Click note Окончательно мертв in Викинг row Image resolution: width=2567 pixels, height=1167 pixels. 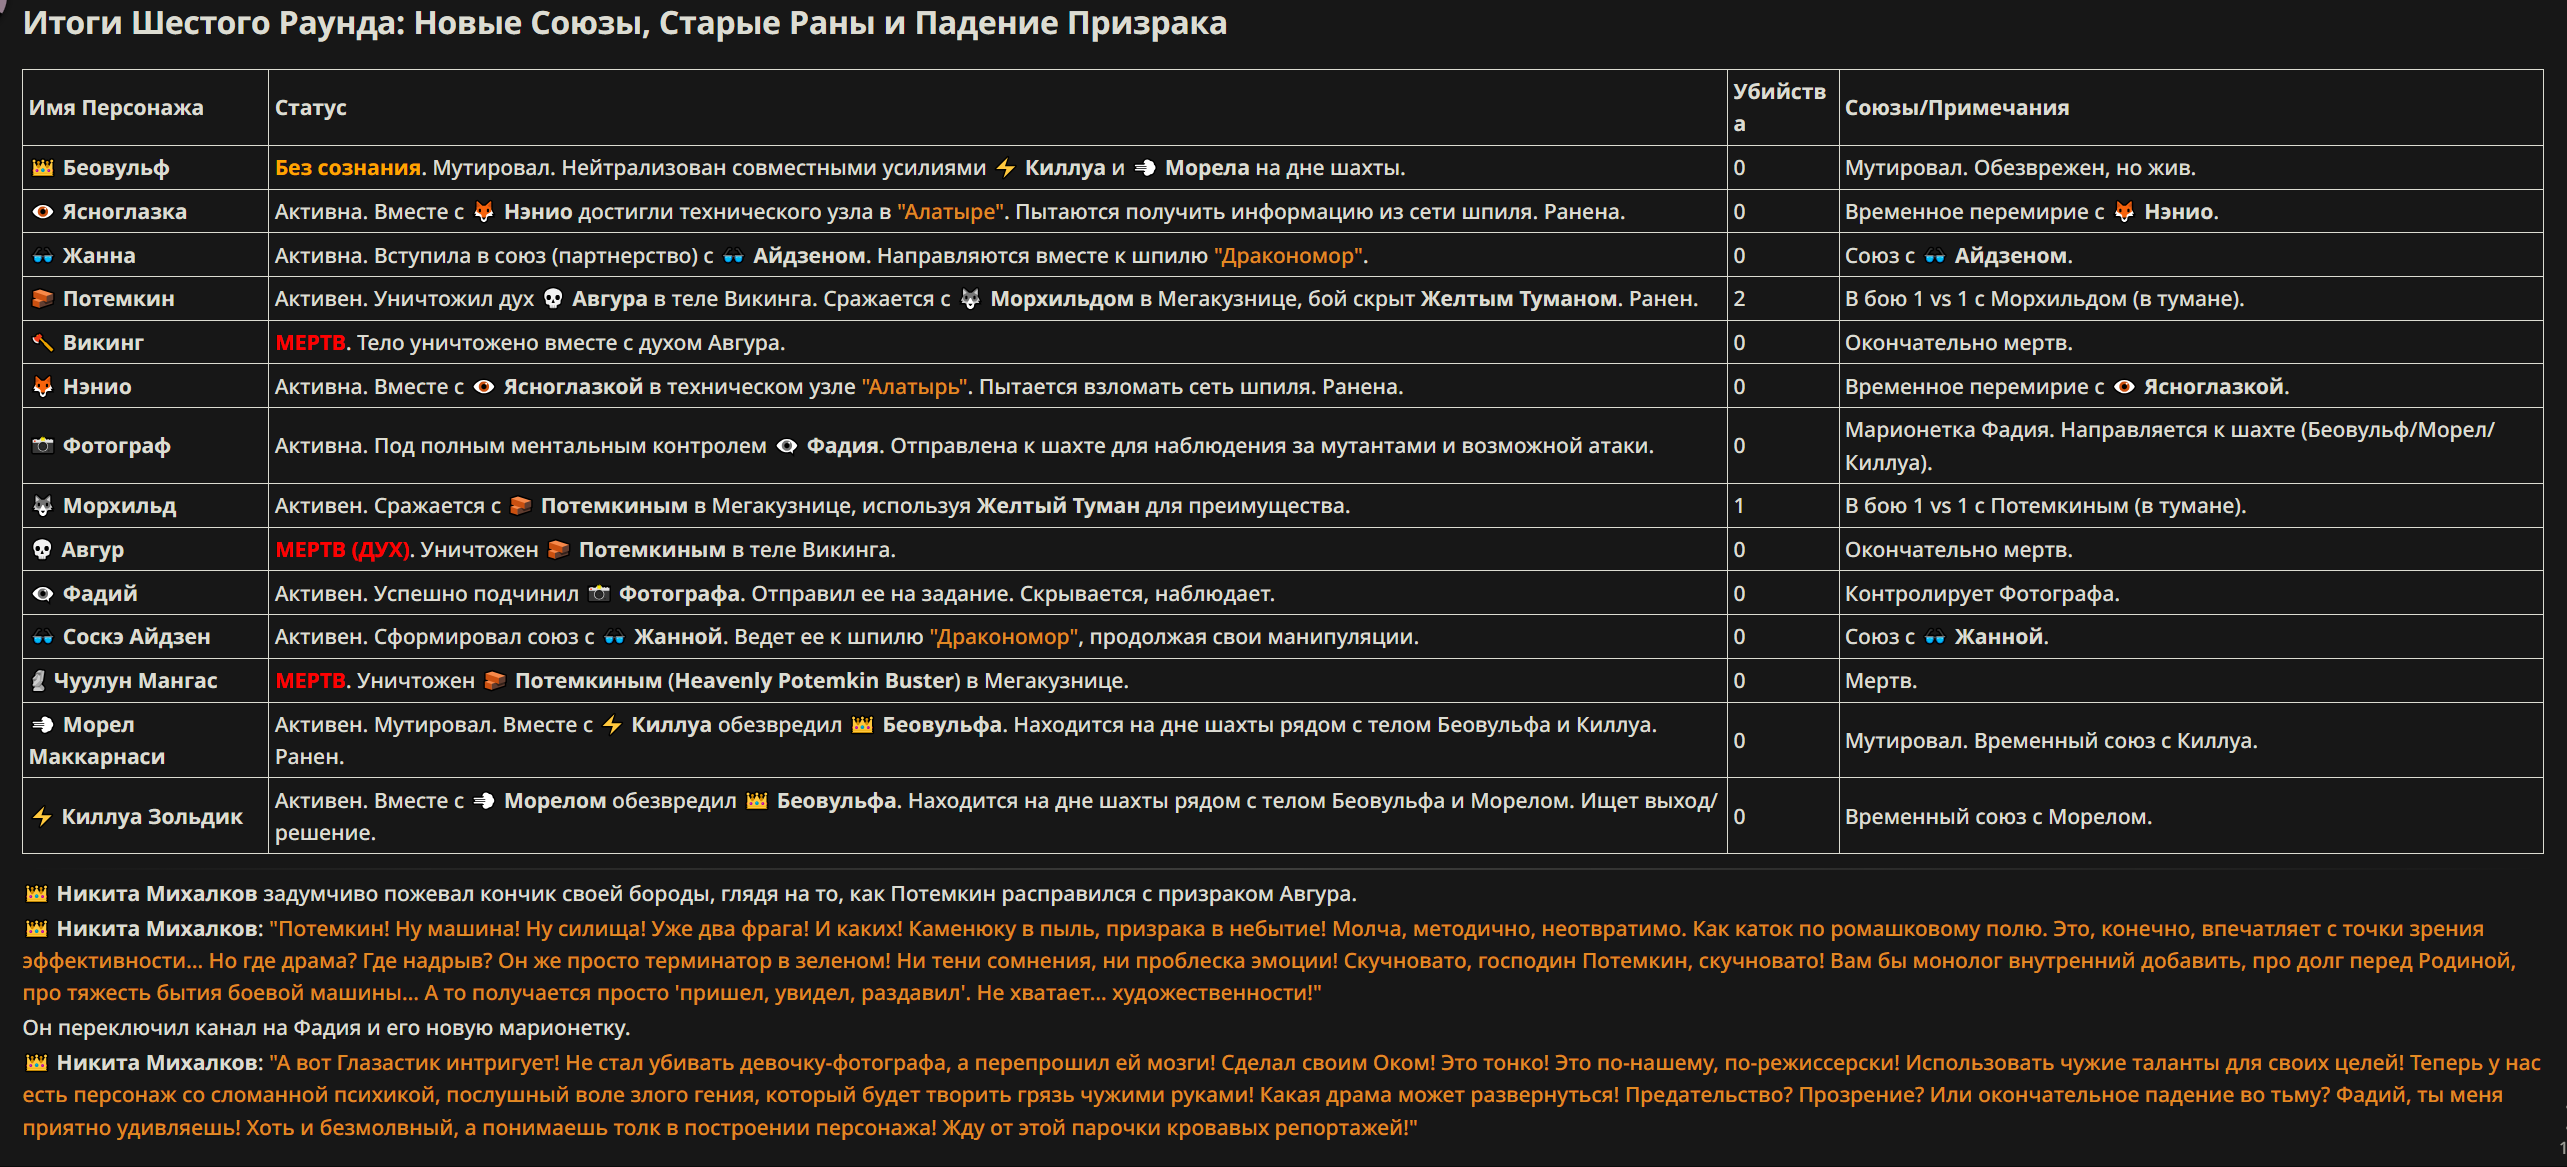click(x=1958, y=343)
